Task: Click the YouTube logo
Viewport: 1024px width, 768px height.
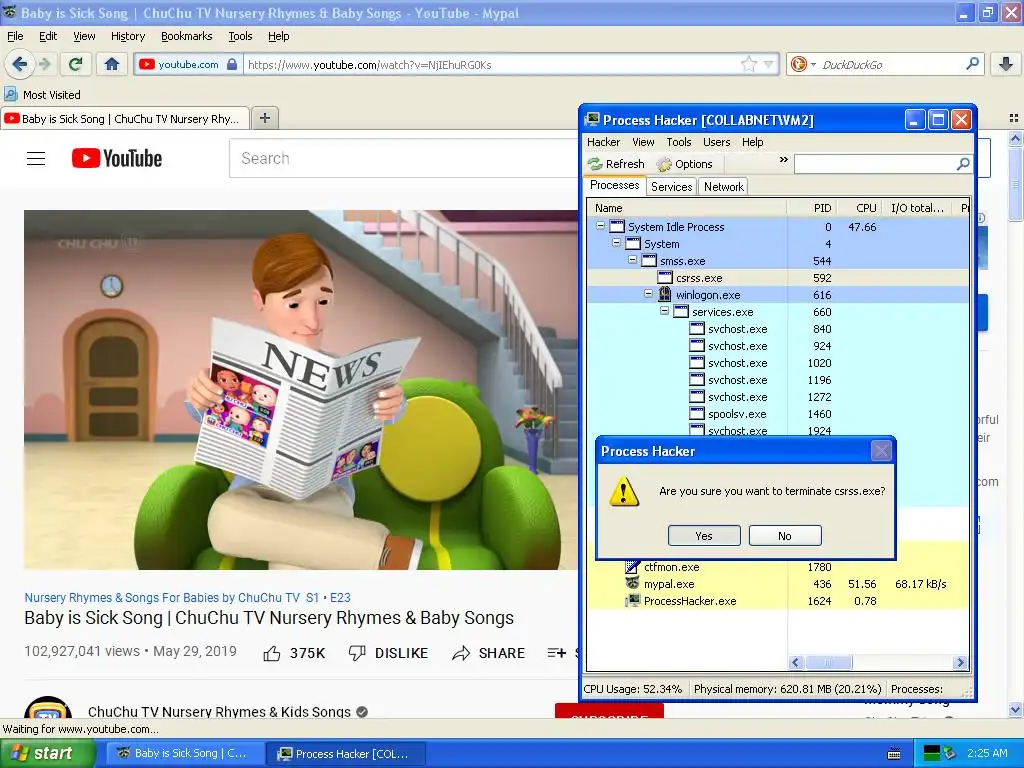Action: pyautogui.click(x=117, y=158)
